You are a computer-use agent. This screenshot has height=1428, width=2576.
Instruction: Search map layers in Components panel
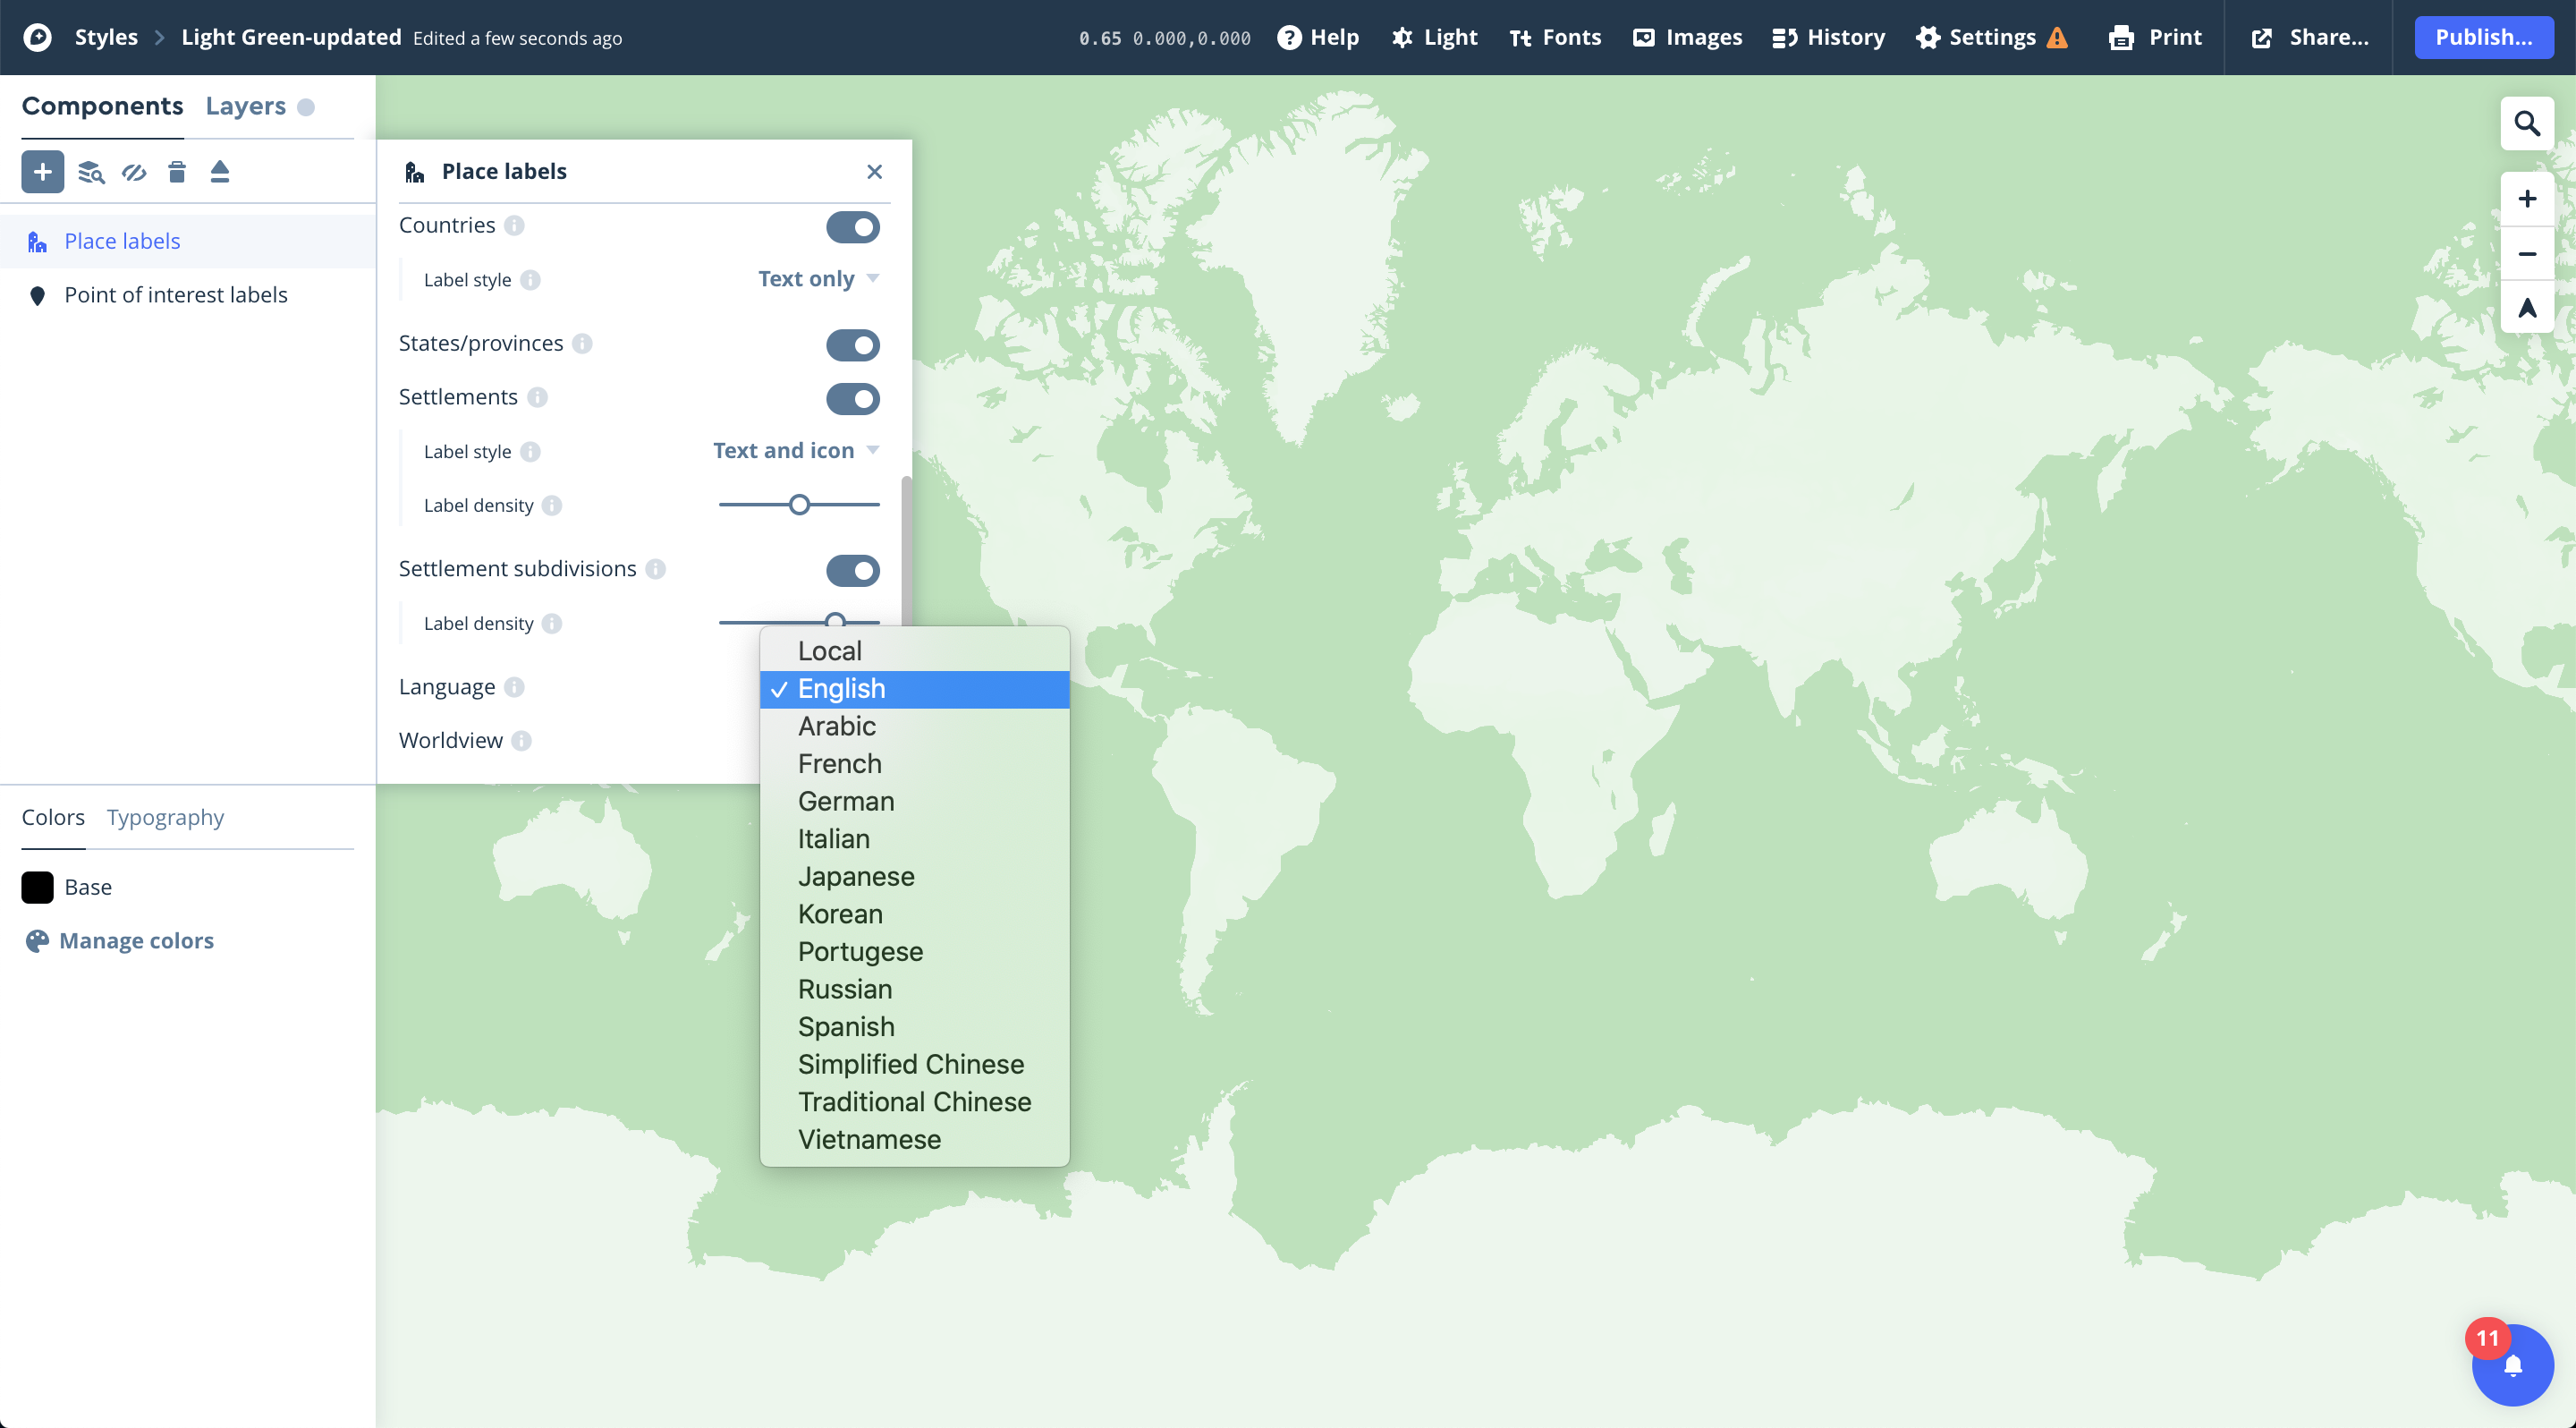[x=90, y=172]
